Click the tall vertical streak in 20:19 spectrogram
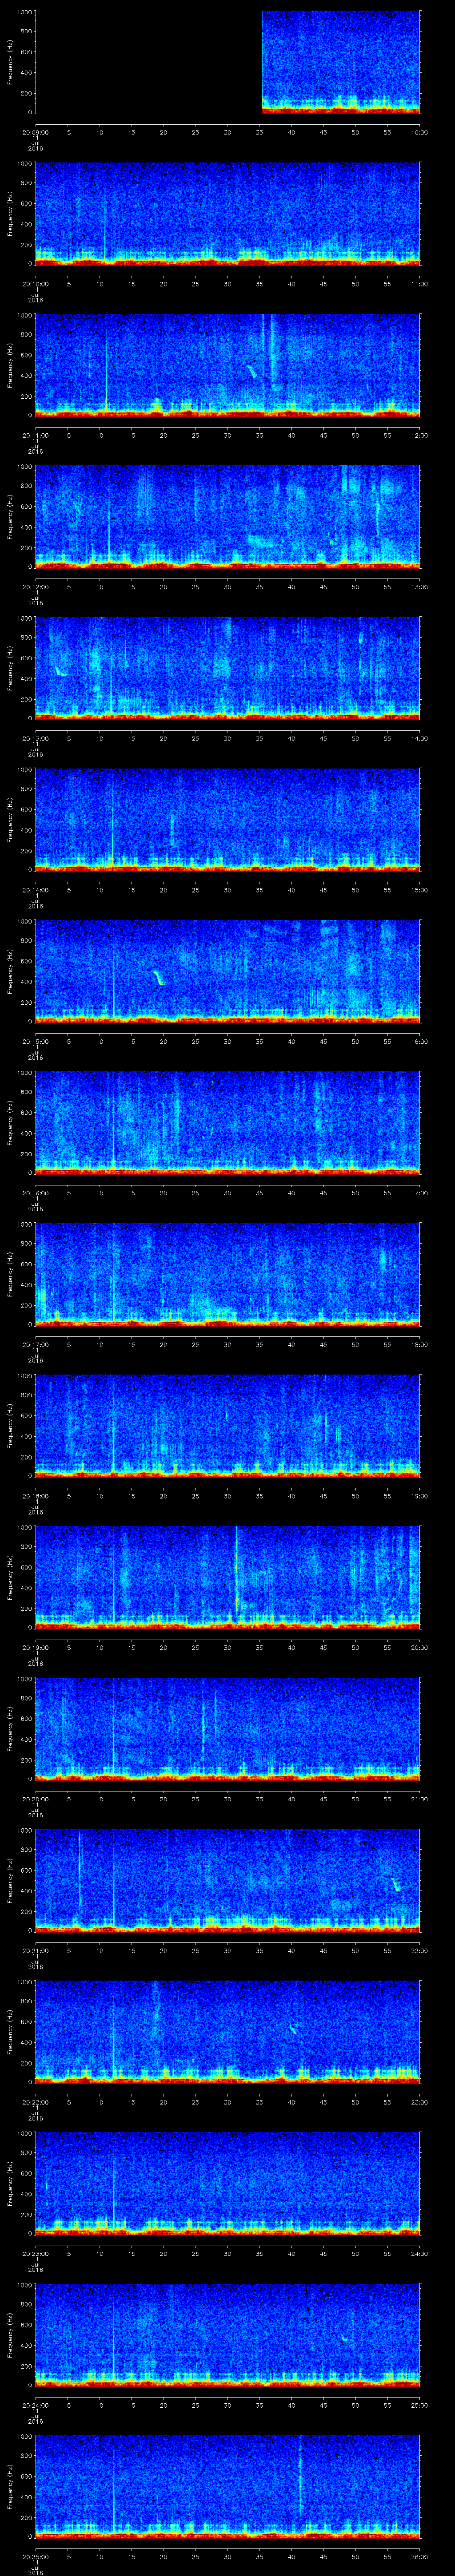 click(236, 1569)
